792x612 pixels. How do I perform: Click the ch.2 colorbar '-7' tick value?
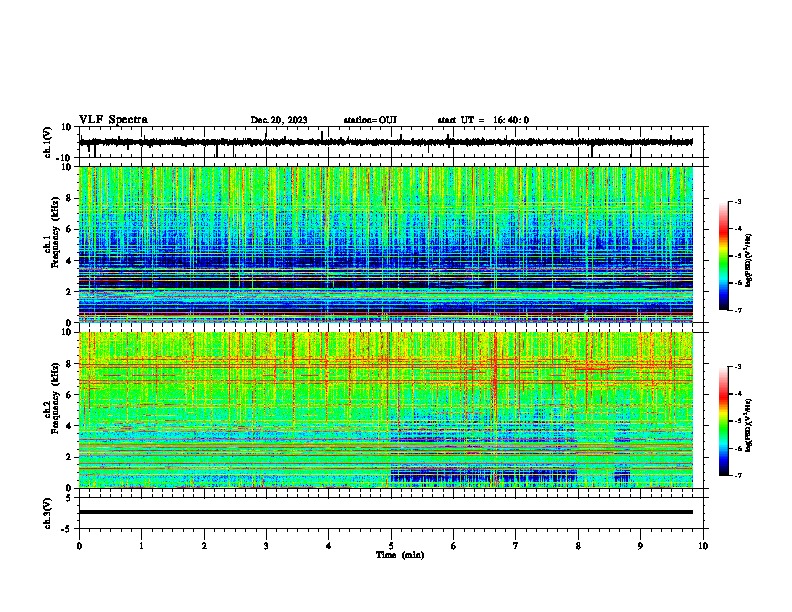coord(737,476)
